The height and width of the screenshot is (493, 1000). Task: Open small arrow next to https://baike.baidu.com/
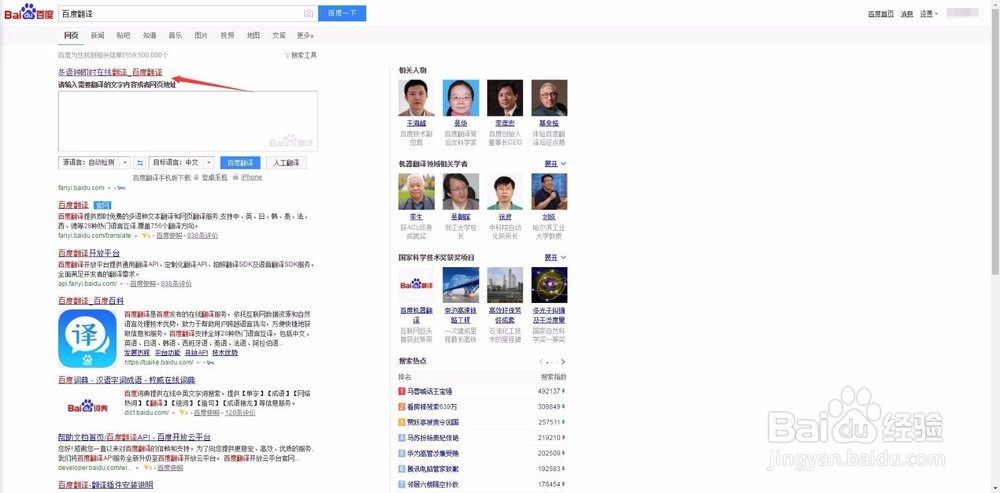(198, 362)
